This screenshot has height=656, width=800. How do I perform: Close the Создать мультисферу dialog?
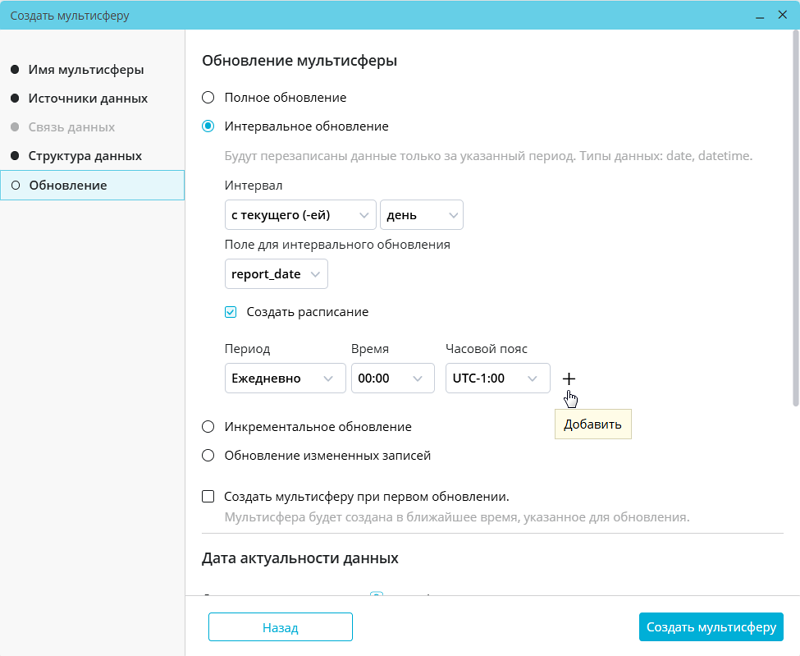pos(782,16)
